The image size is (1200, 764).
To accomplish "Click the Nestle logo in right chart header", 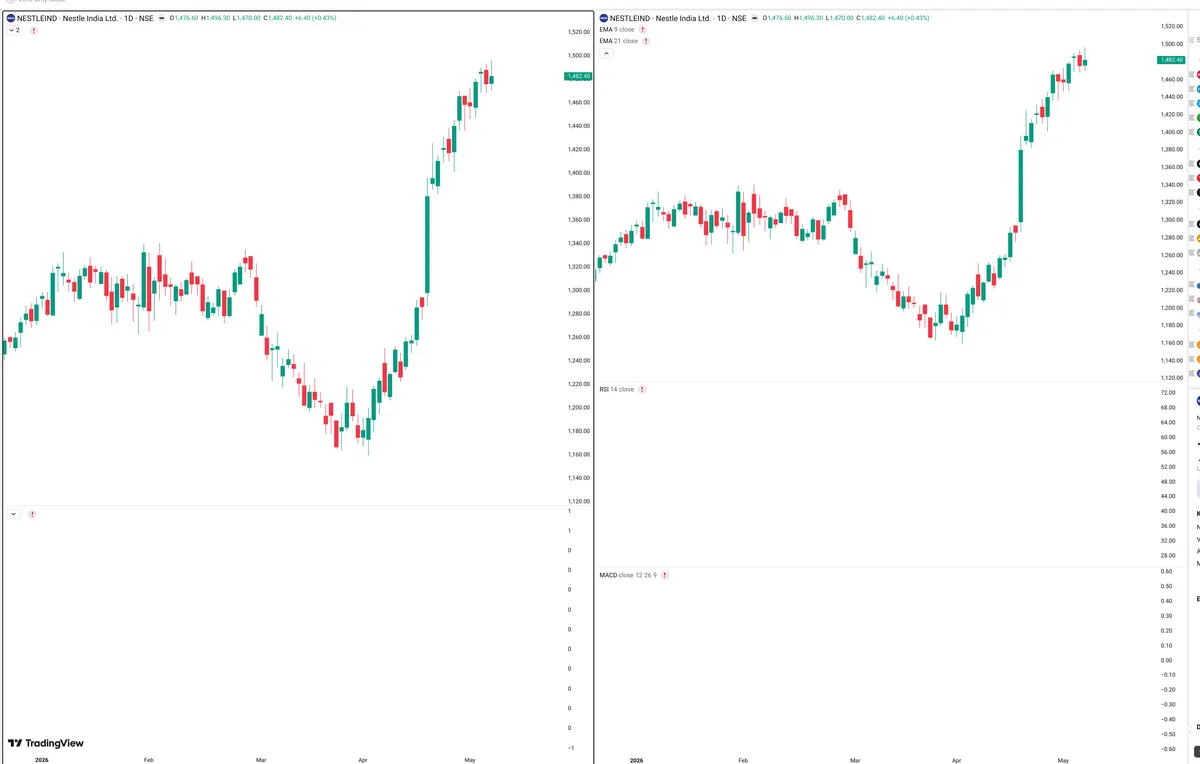I will (x=602, y=18).
